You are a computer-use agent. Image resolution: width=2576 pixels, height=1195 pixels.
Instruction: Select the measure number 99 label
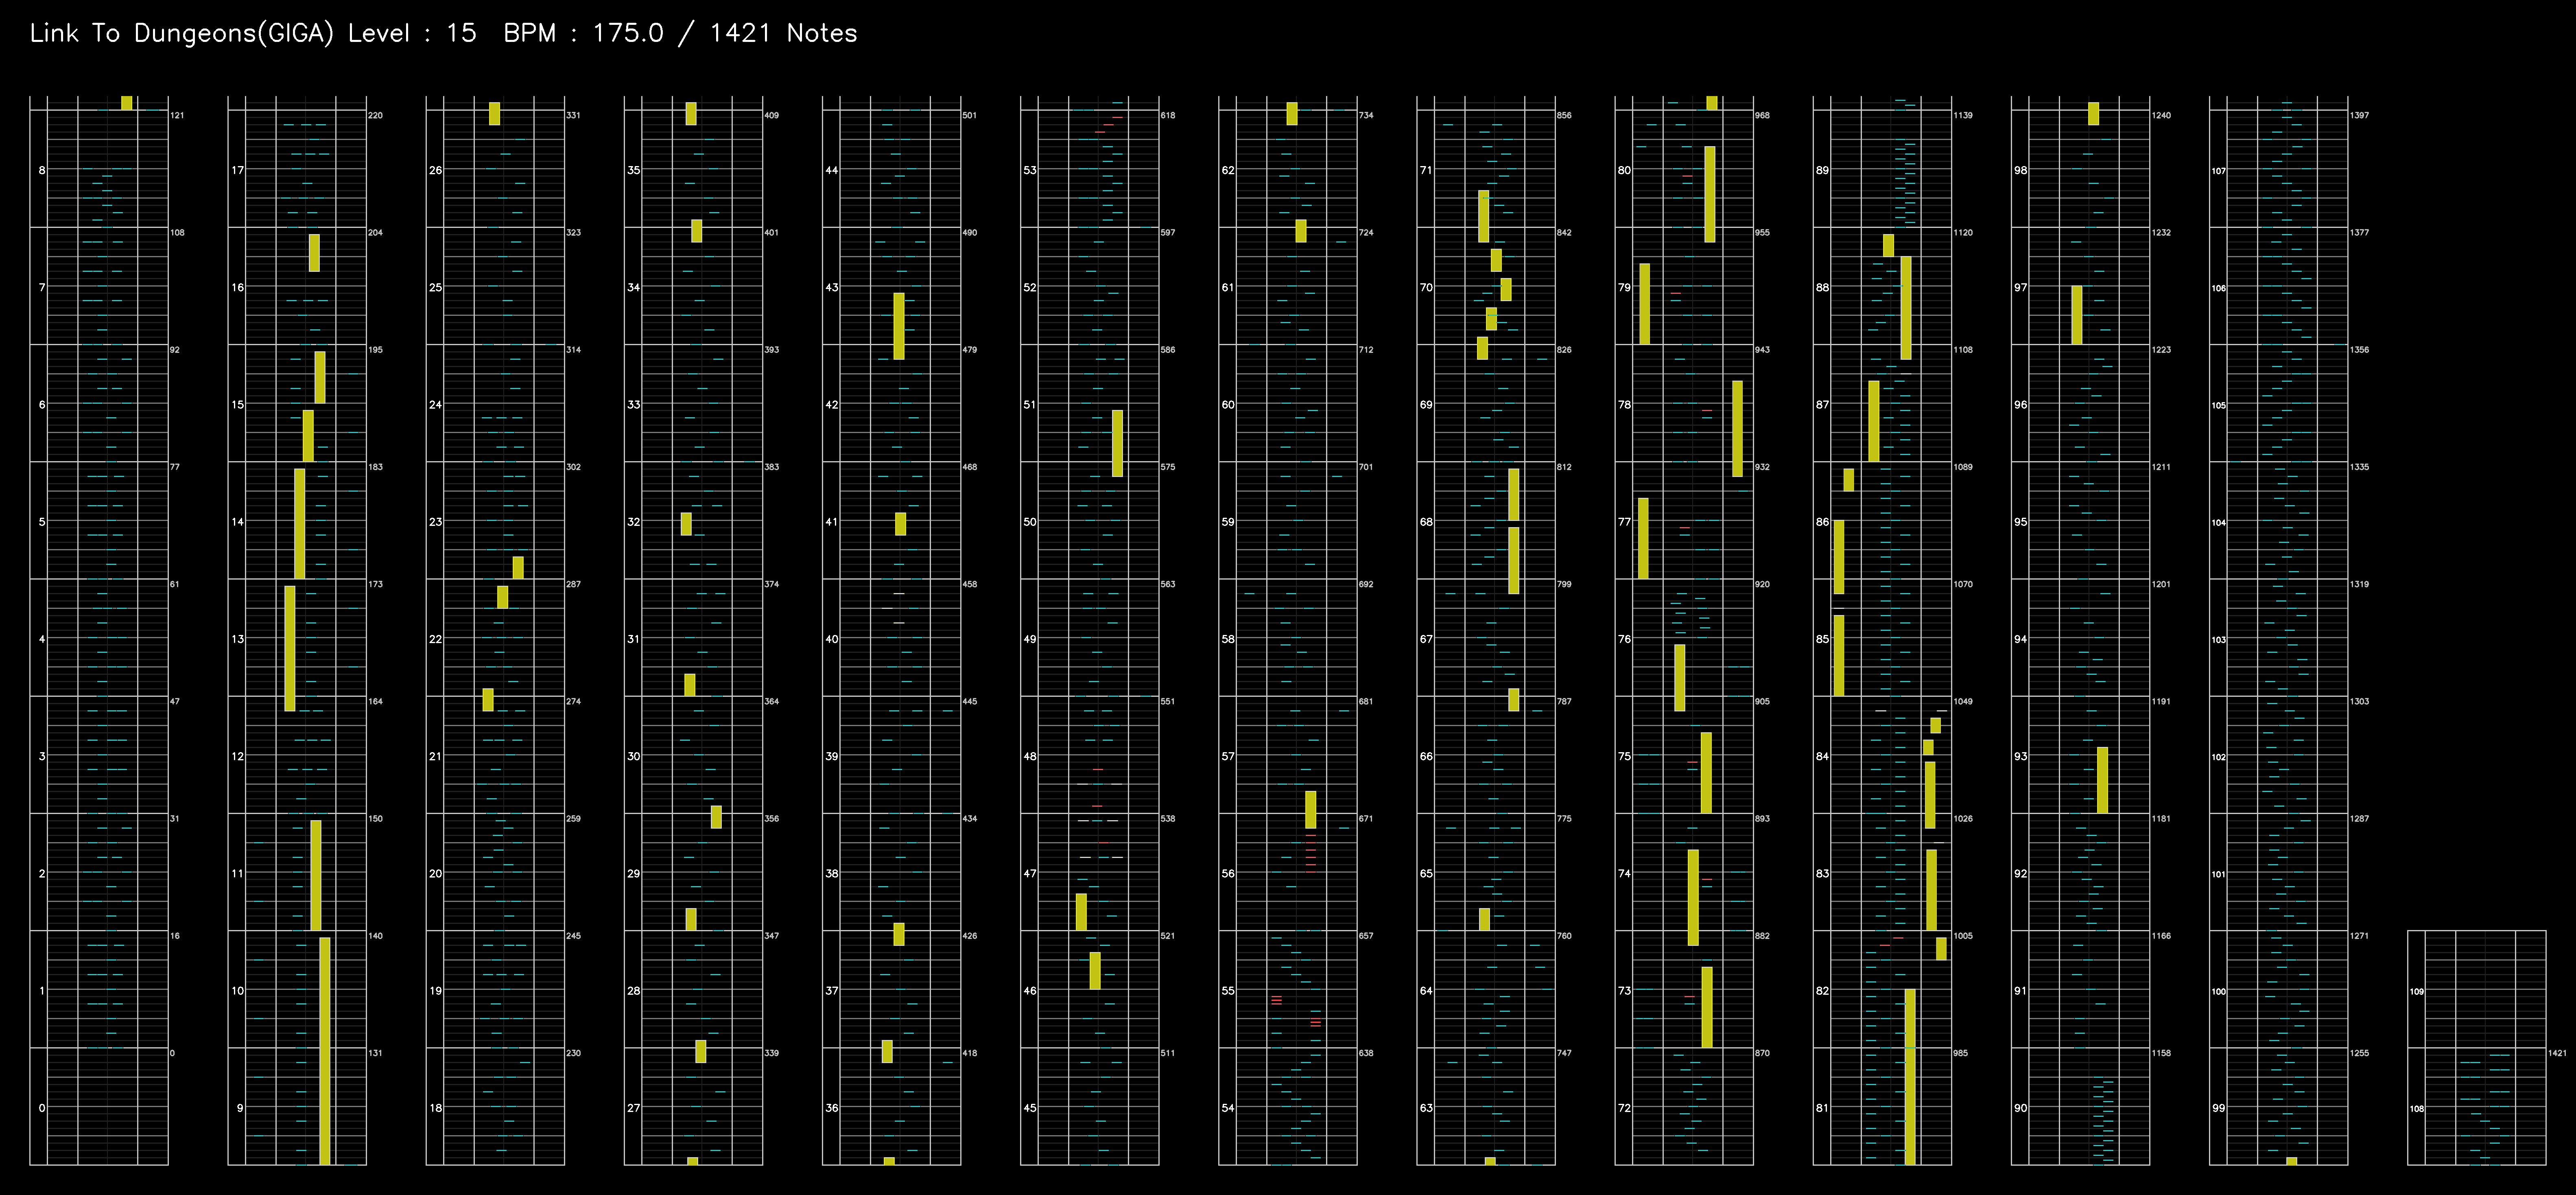[2219, 1108]
